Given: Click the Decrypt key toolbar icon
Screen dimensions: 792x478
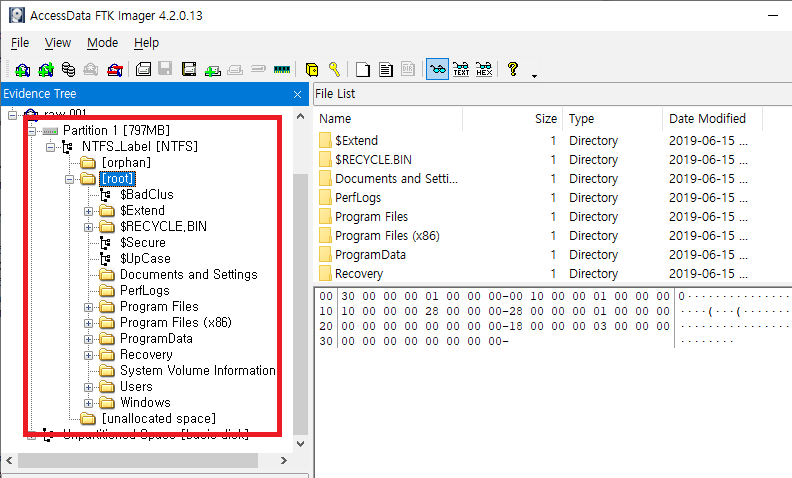Looking at the screenshot, I should point(334,70).
